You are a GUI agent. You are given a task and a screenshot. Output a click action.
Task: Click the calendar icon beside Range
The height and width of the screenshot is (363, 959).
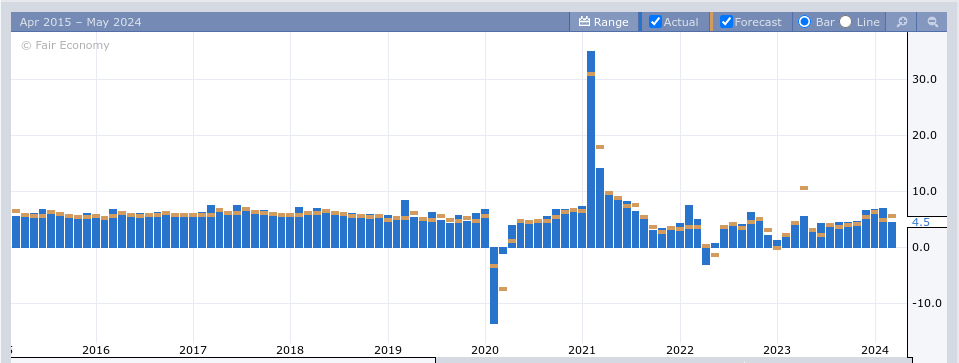(x=584, y=22)
